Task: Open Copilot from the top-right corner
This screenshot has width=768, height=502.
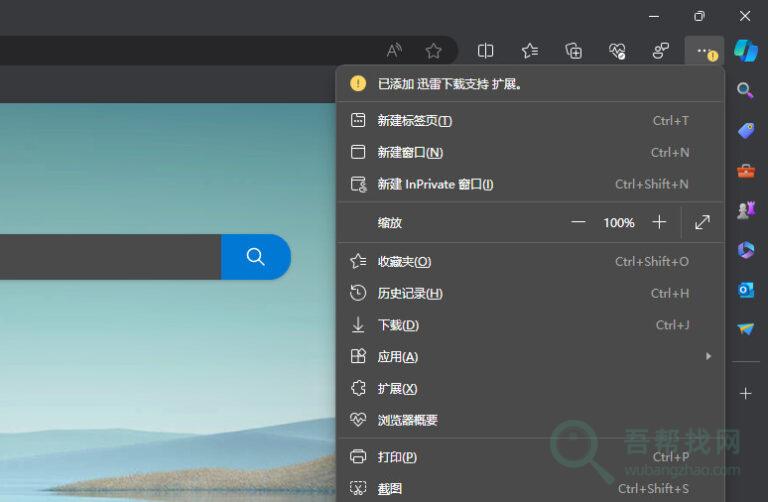Action: 745,51
